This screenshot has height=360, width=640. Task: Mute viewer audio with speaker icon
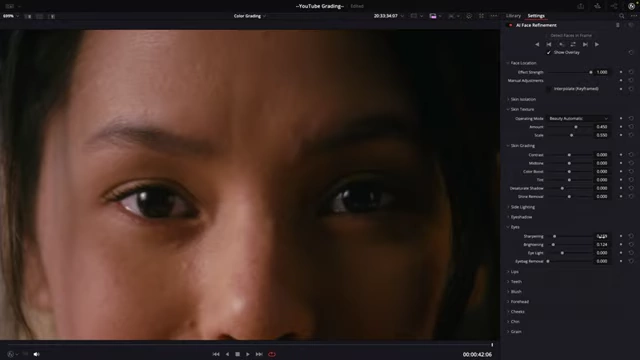coord(36,354)
